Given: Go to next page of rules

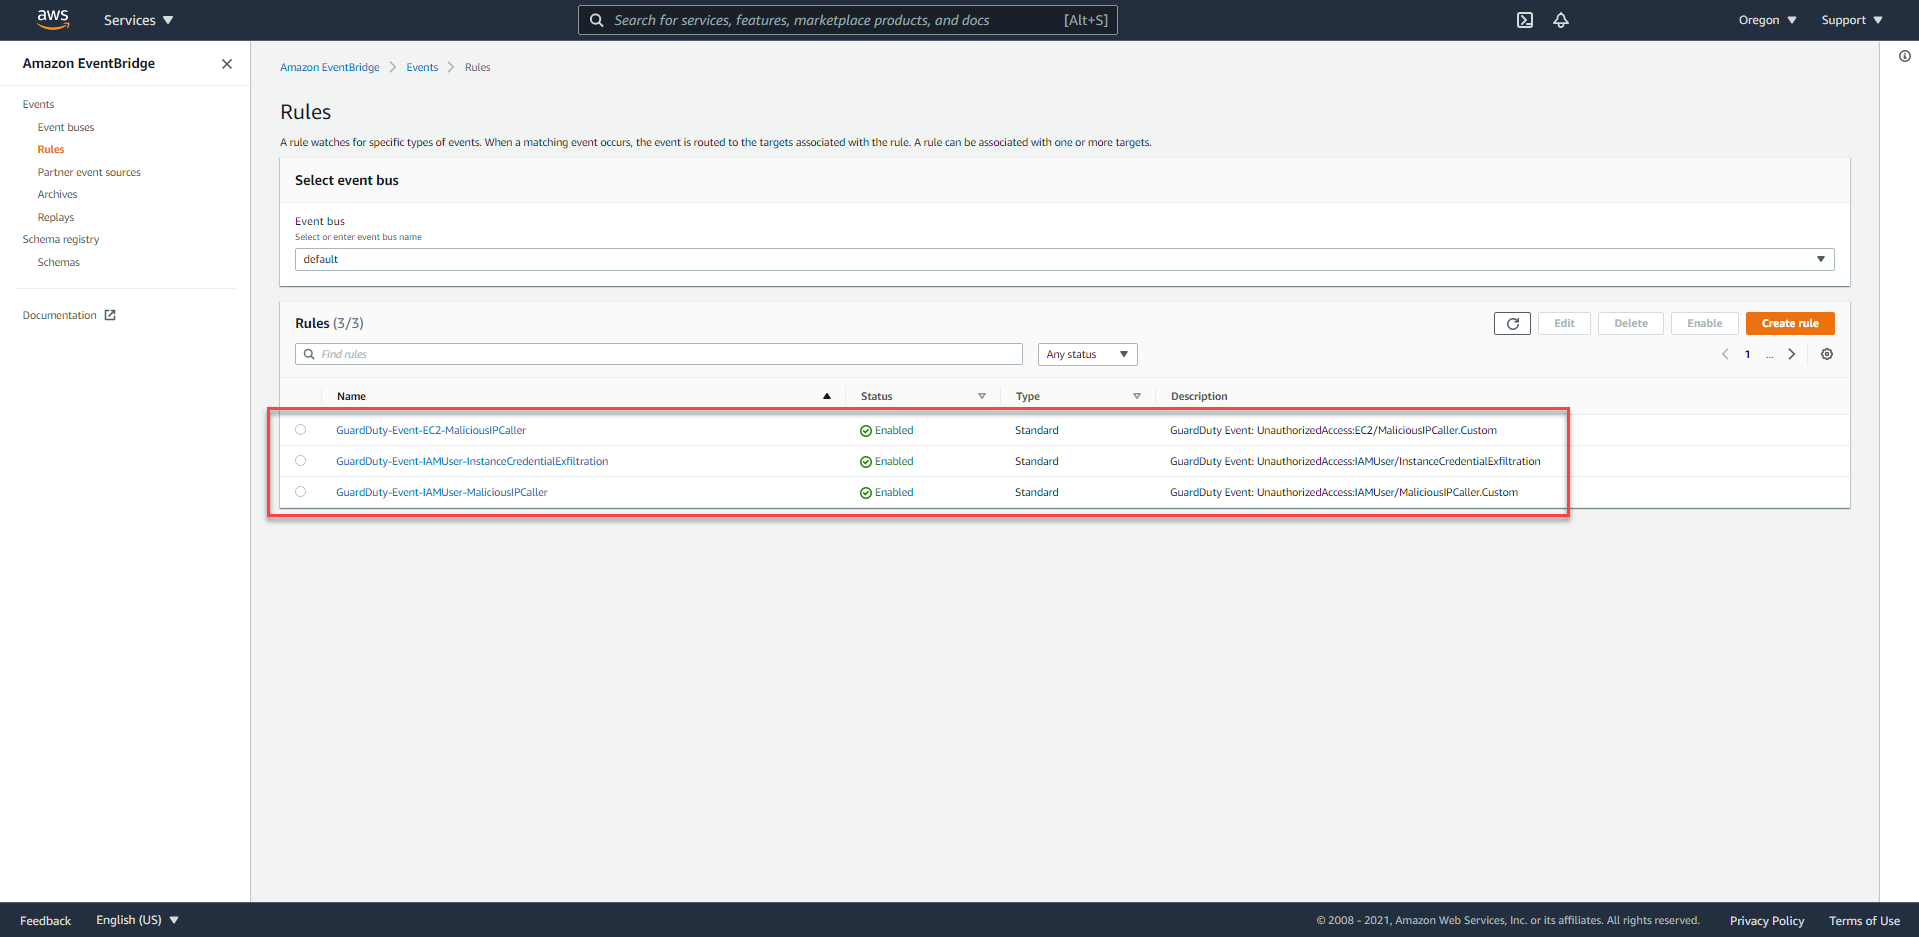Looking at the screenshot, I should pos(1792,354).
